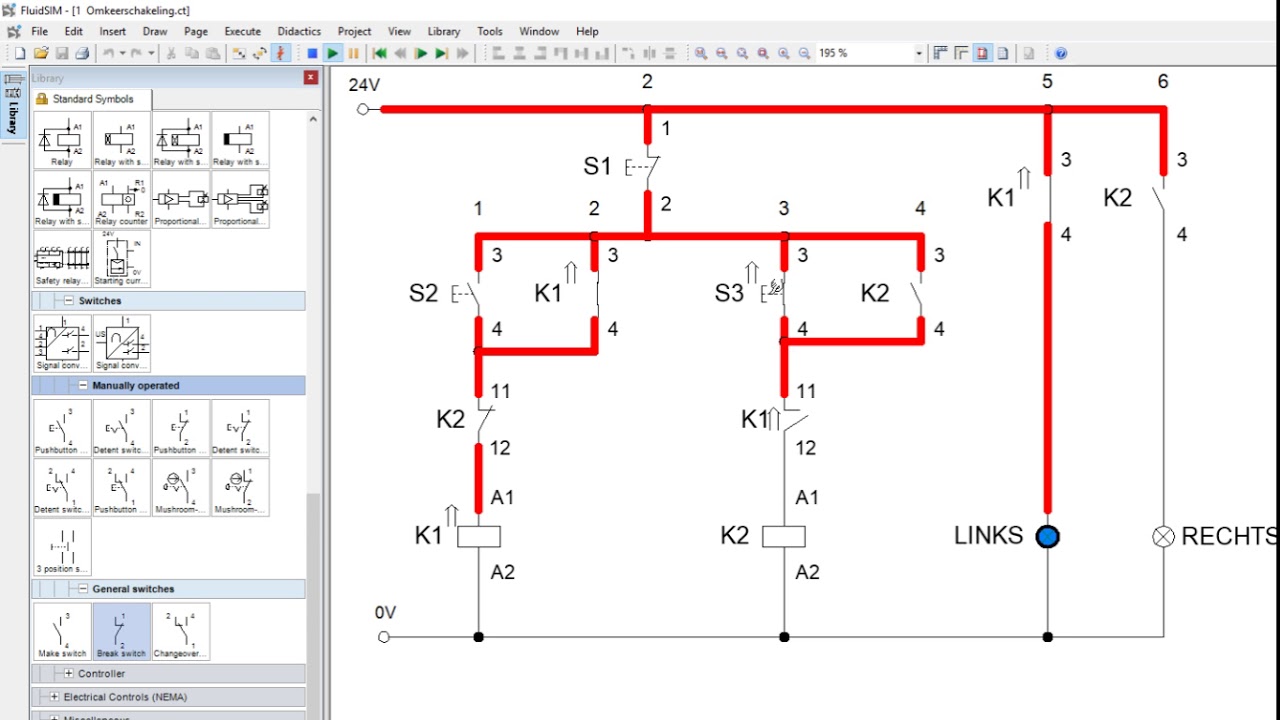Click the vertical Library side panel button

14,106
